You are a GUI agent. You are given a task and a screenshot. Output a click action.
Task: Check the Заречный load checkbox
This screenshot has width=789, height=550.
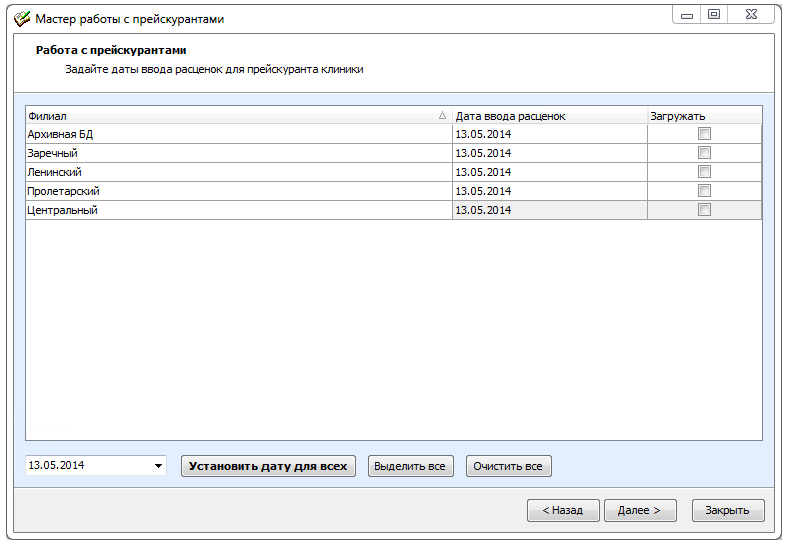point(704,153)
